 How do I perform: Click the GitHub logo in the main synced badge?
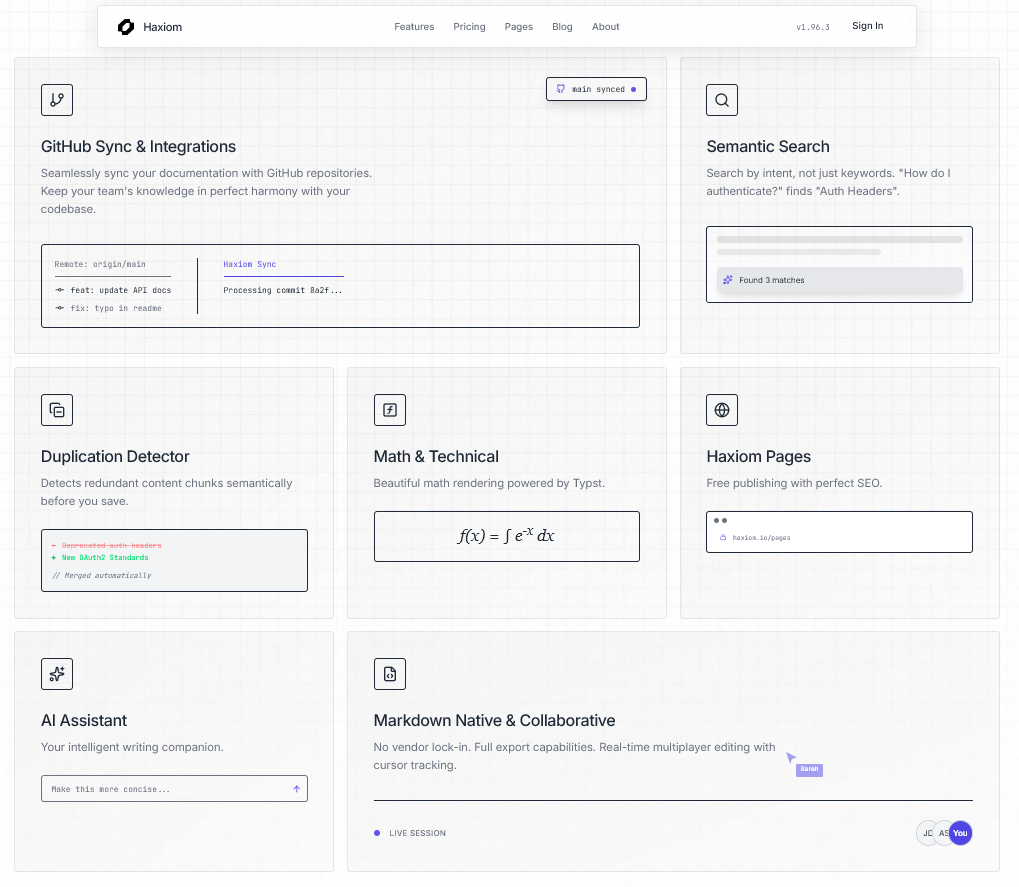[x=560, y=88]
